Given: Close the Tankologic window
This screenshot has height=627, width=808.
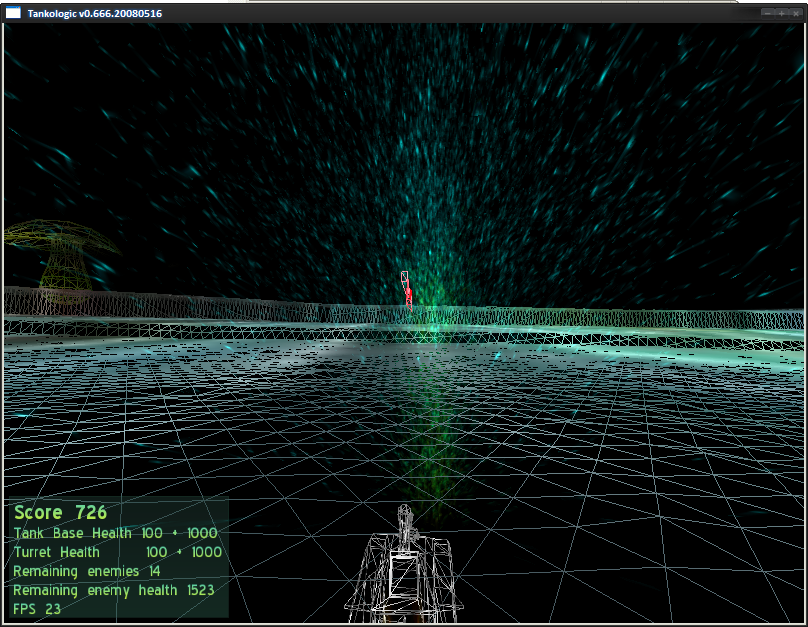Looking at the screenshot, I should coord(796,13).
